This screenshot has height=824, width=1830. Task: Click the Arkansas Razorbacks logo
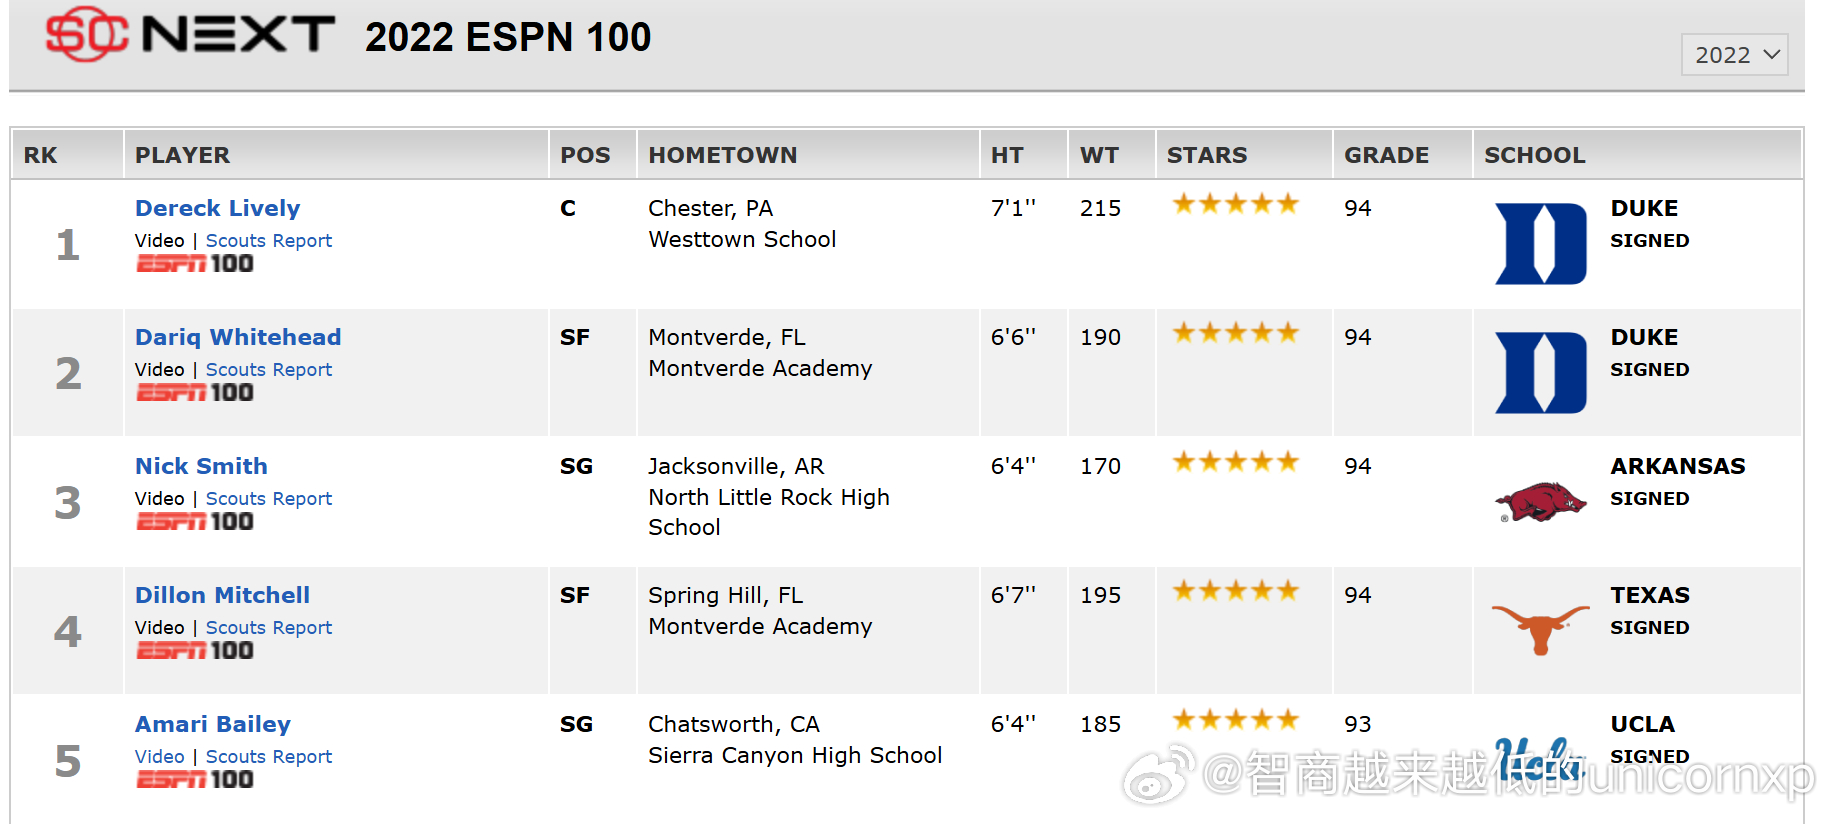click(x=1540, y=501)
